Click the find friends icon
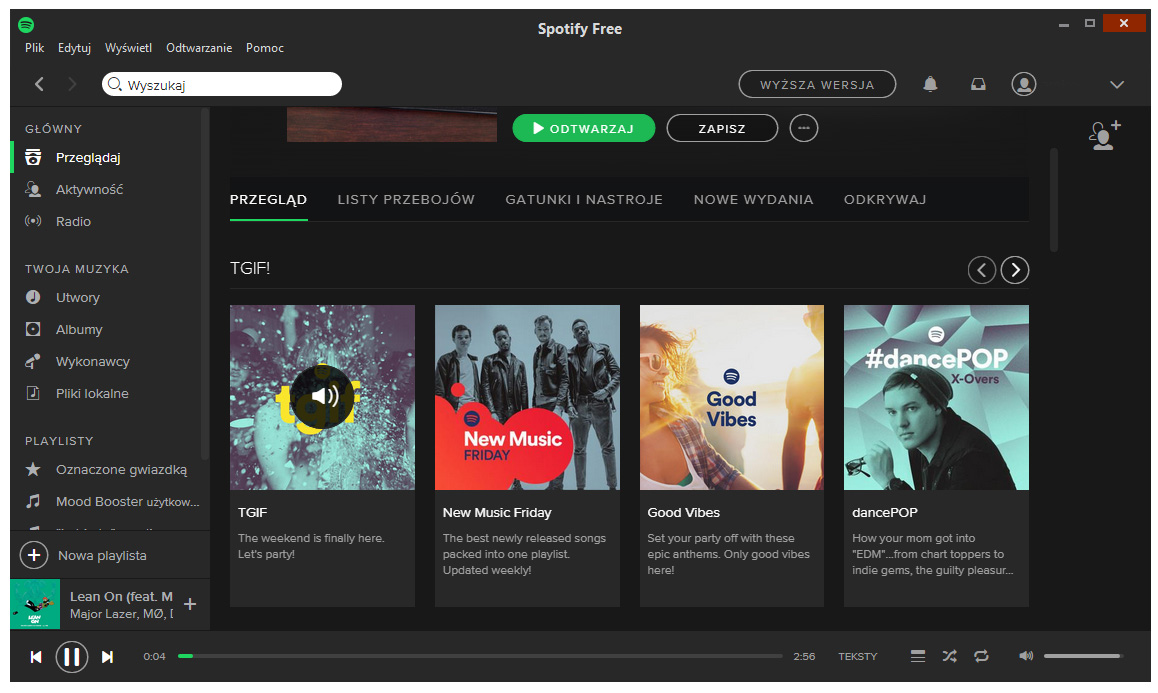Viewport: 1158px width, 693px height. [x=1104, y=135]
